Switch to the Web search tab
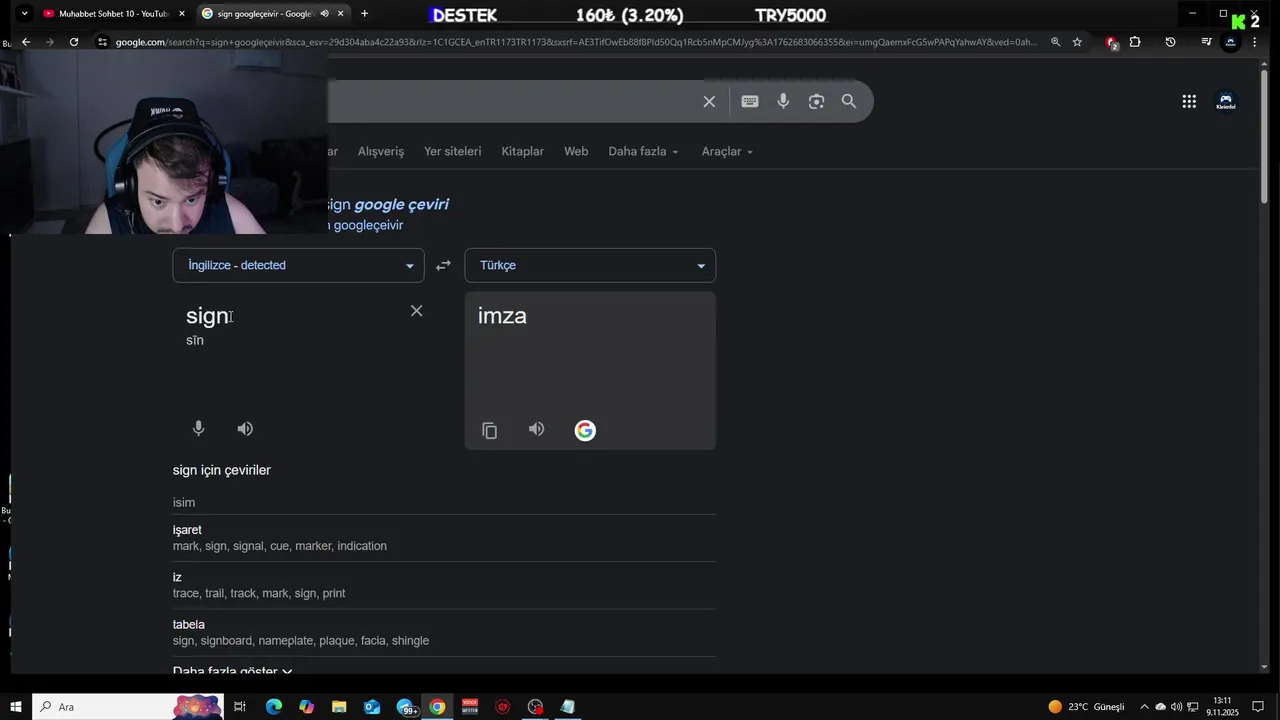The width and height of the screenshot is (1280, 720). tap(576, 151)
